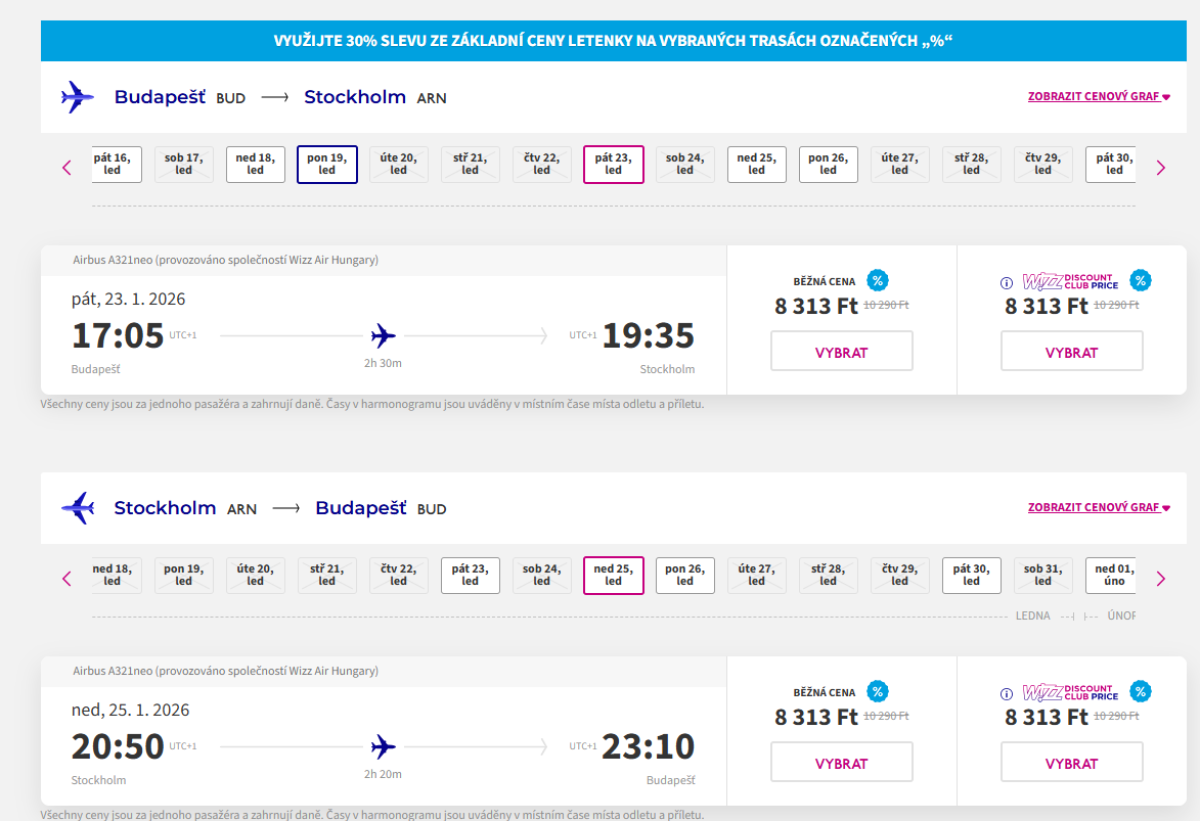1200x821 pixels.
Task: Select outbound date pon 19, led
Action: [x=327, y=164]
